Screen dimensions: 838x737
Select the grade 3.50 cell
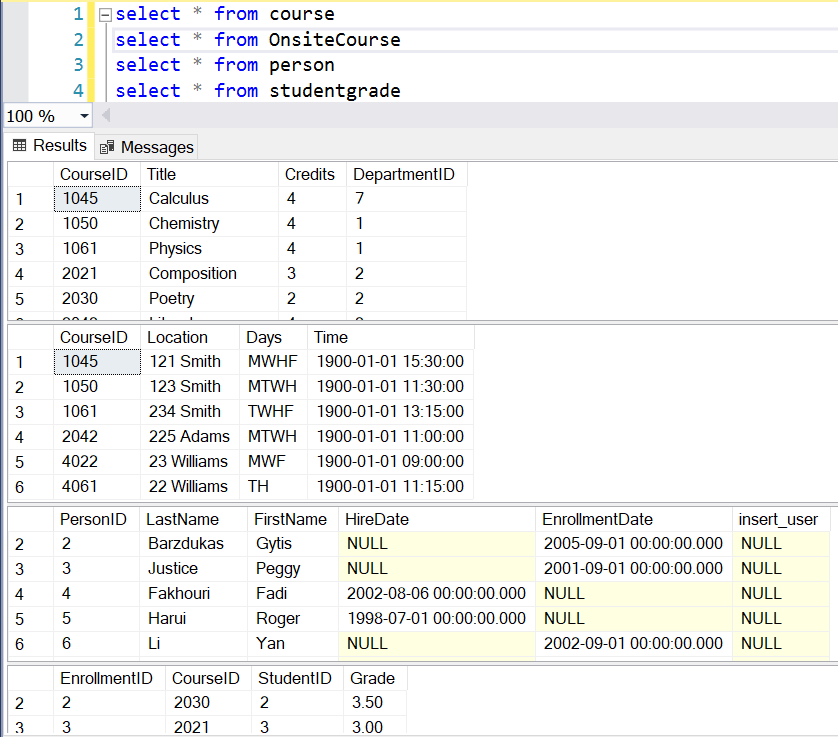pos(375,702)
